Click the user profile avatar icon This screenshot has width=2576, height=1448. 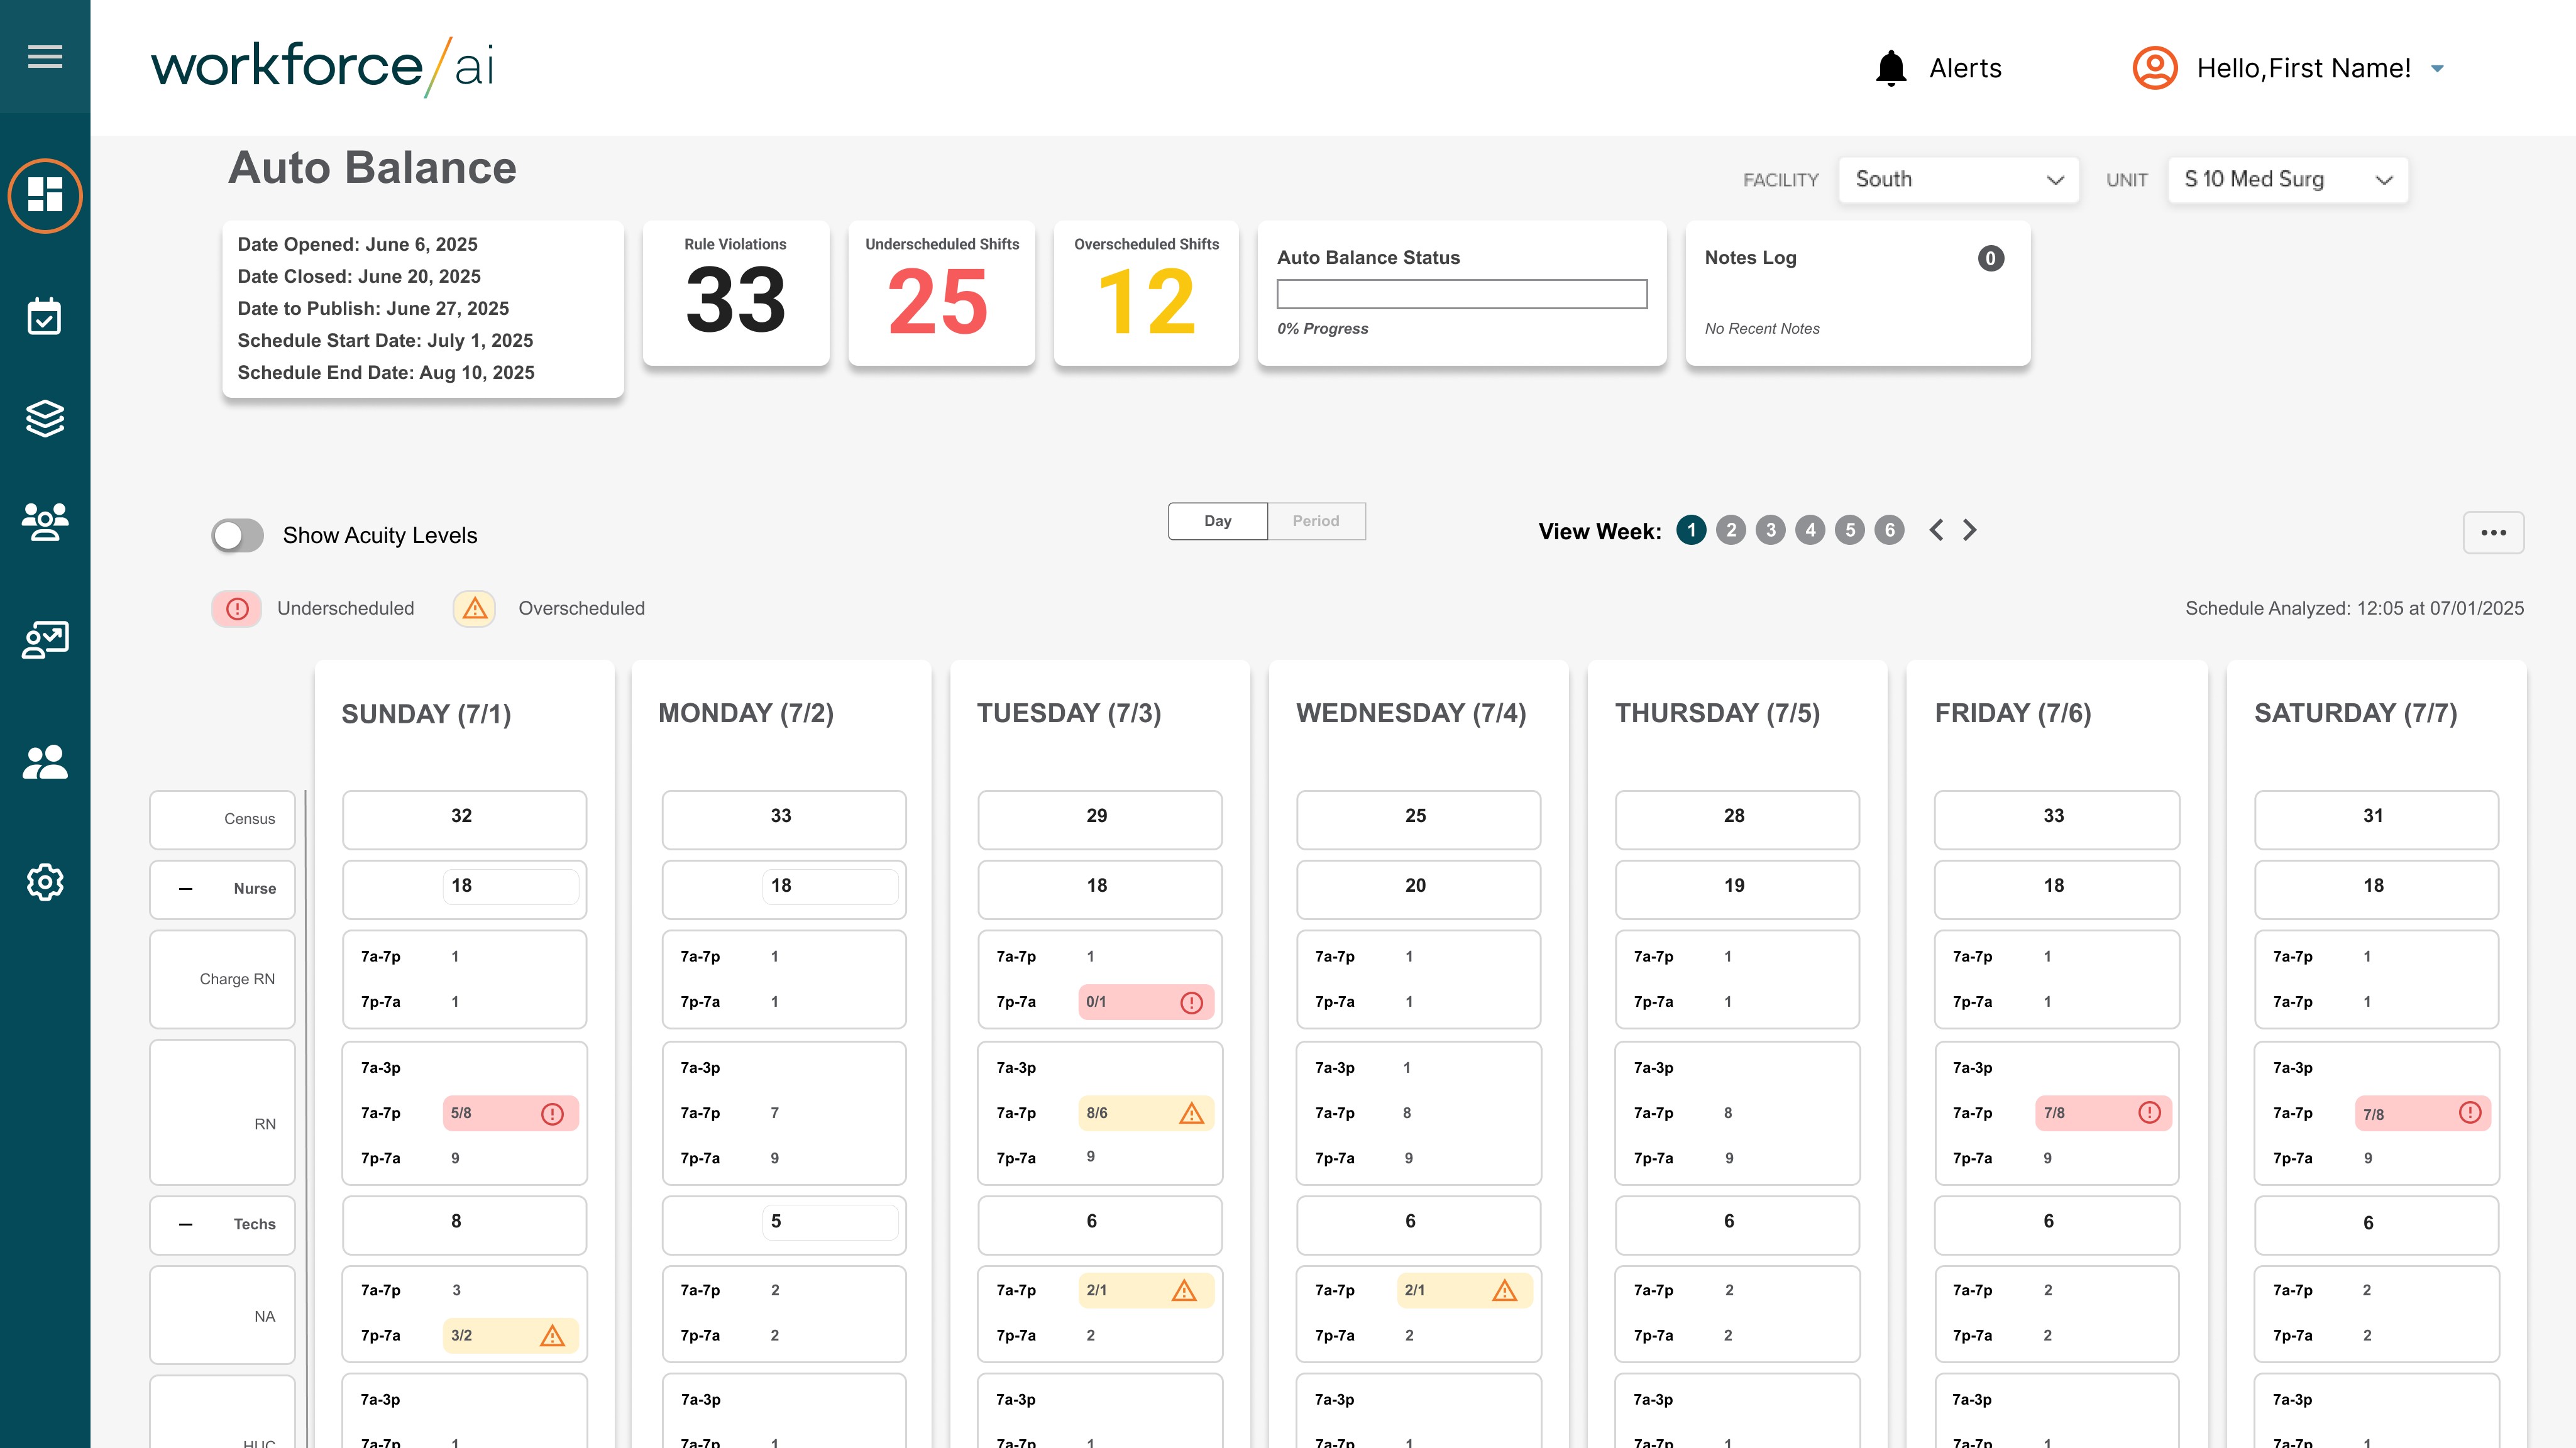click(x=2155, y=68)
